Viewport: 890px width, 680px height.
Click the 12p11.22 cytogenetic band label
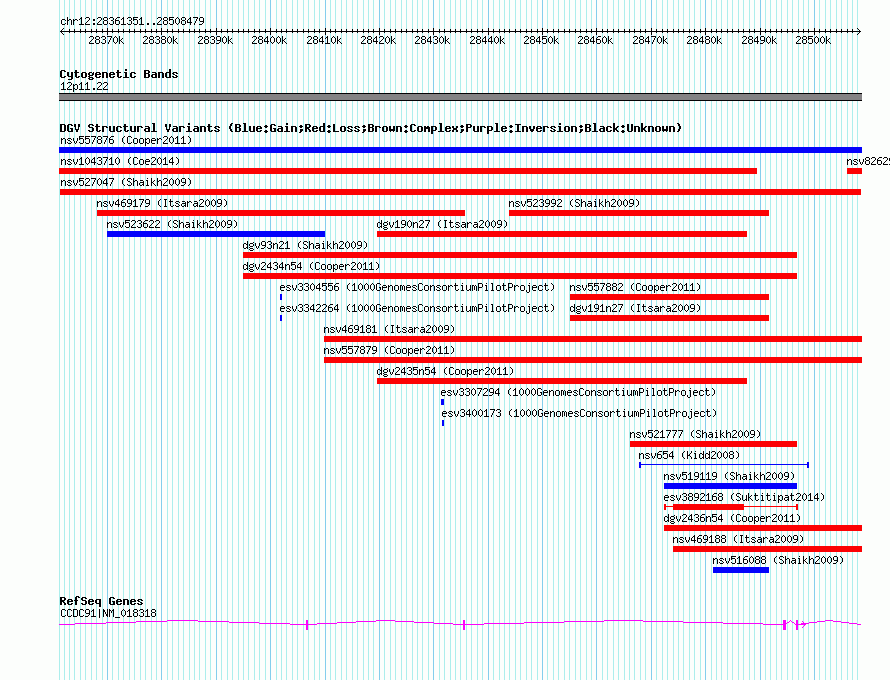click(84, 86)
